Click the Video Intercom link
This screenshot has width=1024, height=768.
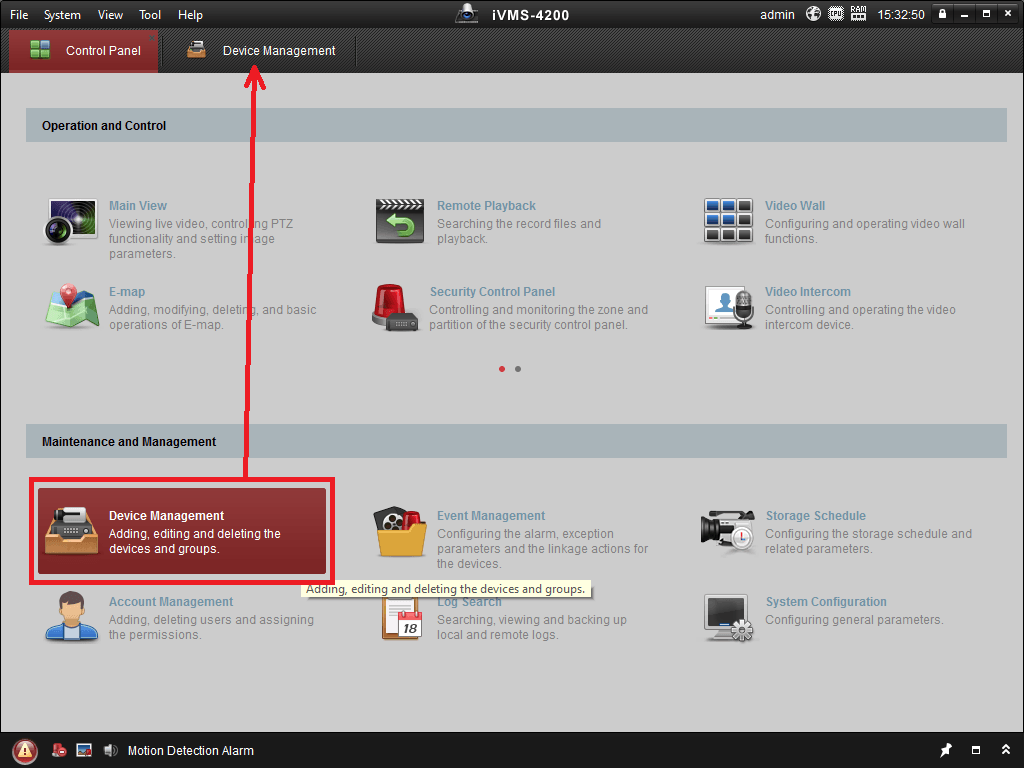(808, 292)
